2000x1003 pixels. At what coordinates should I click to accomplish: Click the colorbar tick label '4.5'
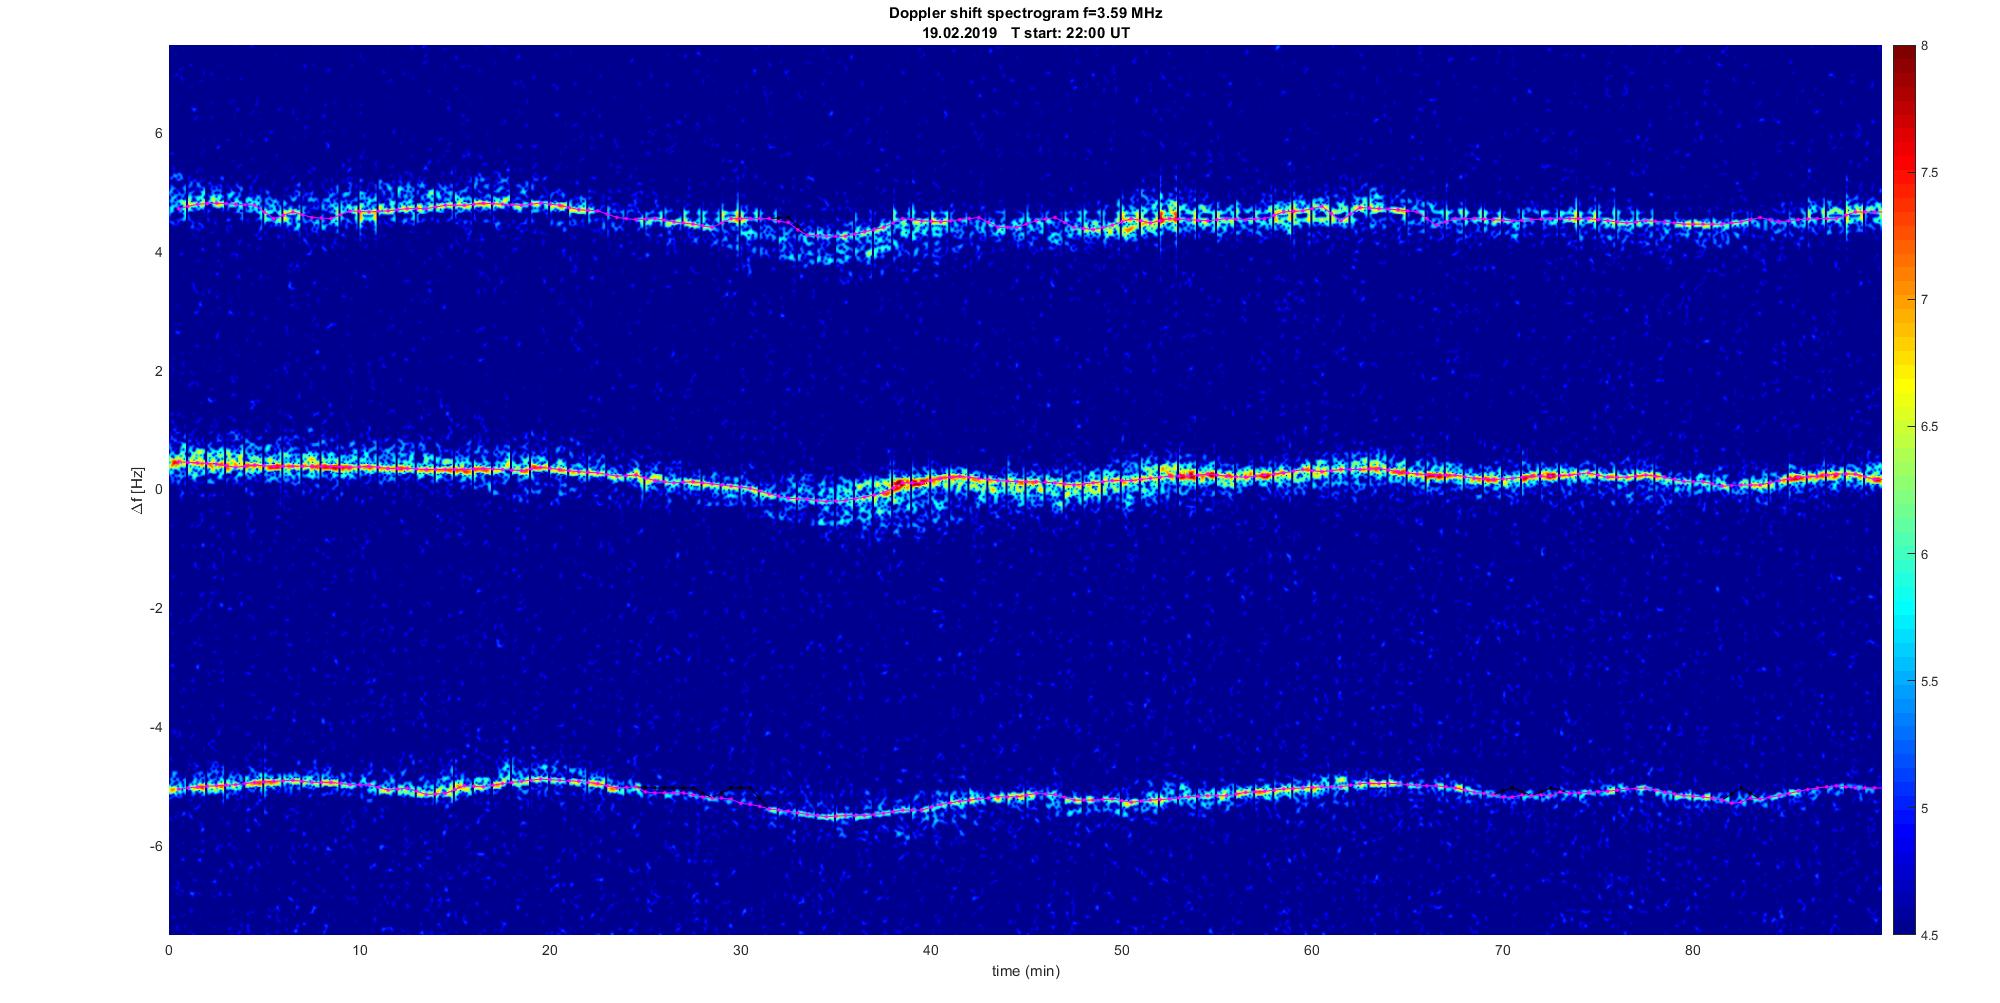coord(1929,936)
